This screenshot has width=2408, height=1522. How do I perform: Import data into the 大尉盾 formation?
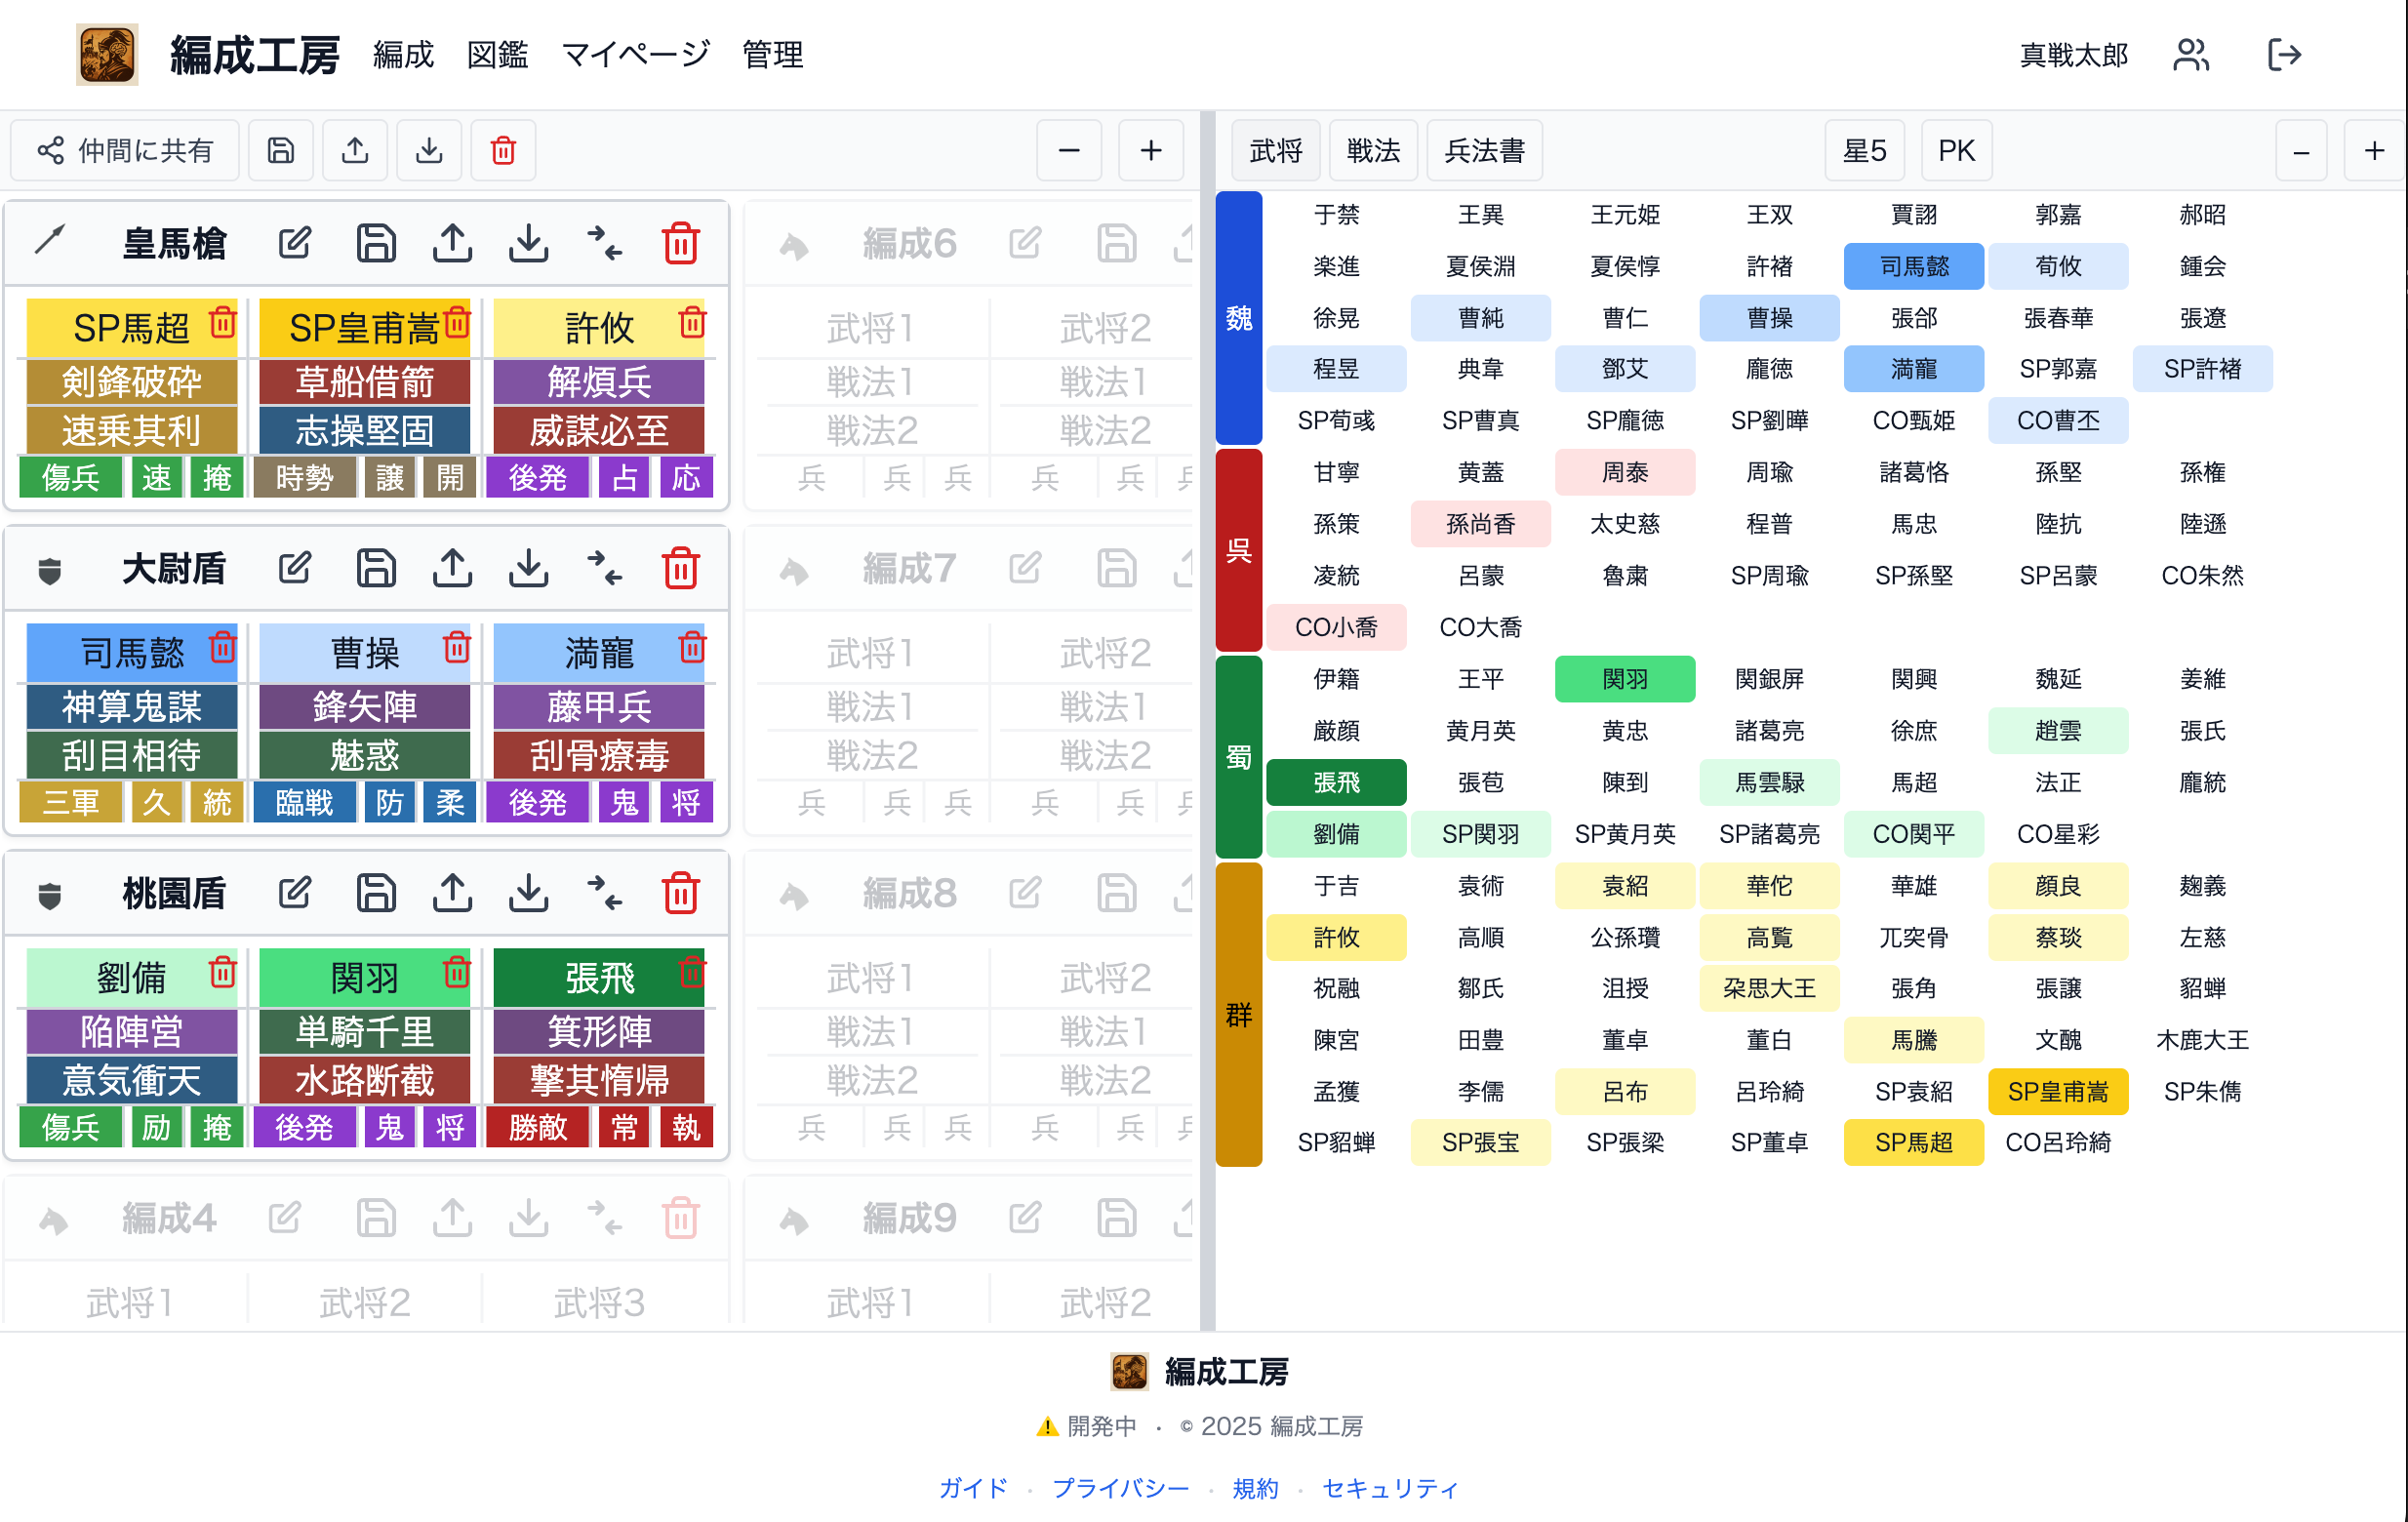tap(528, 568)
